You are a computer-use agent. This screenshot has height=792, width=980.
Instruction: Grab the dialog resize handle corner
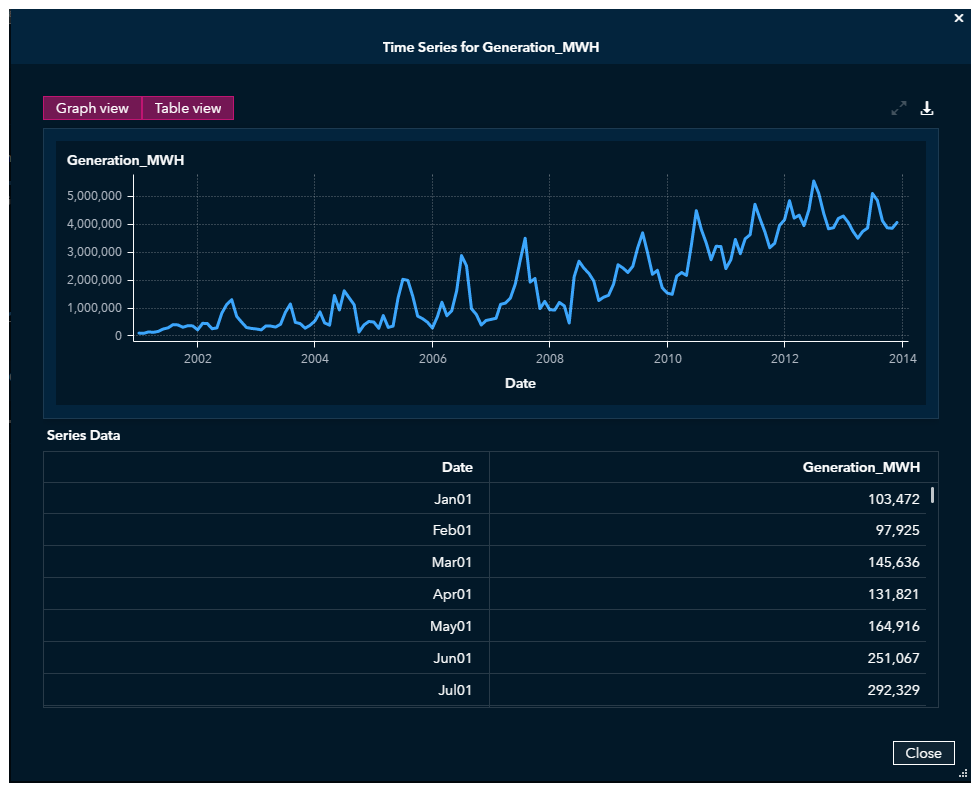(x=963, y=773)
